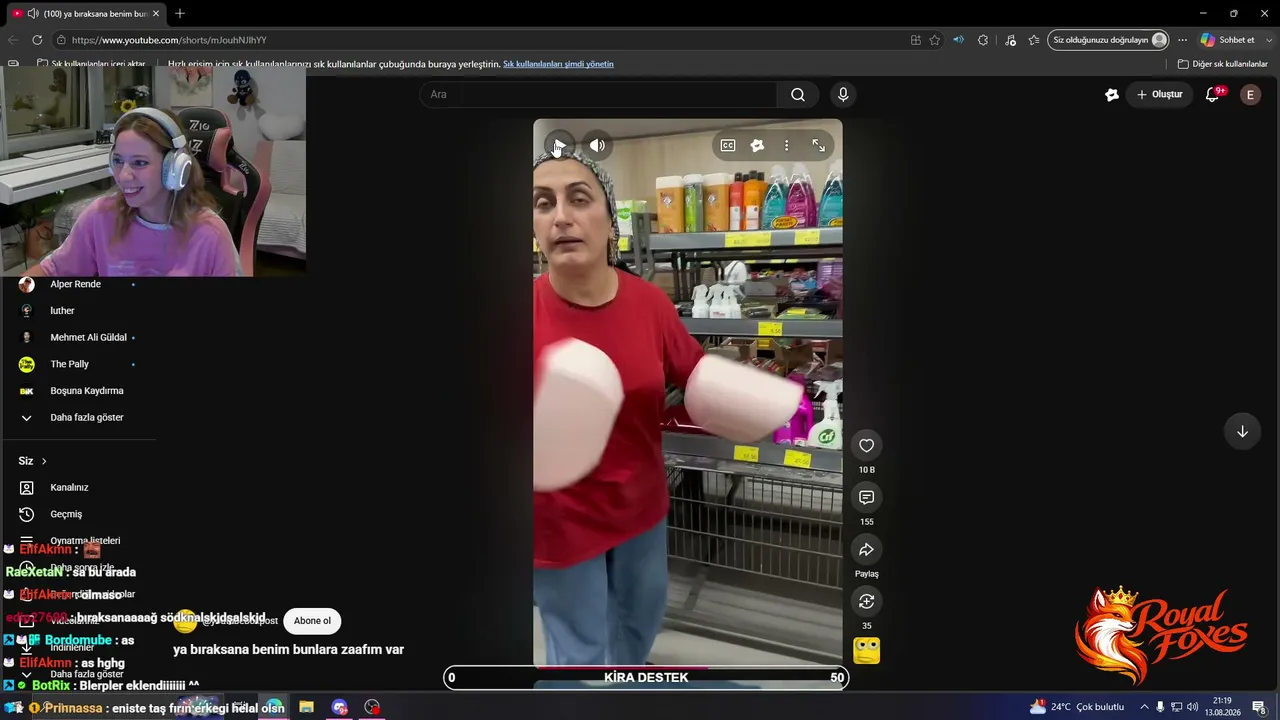Add this page to favorites star
1280x720 pixels.
[x=934, y=40]
